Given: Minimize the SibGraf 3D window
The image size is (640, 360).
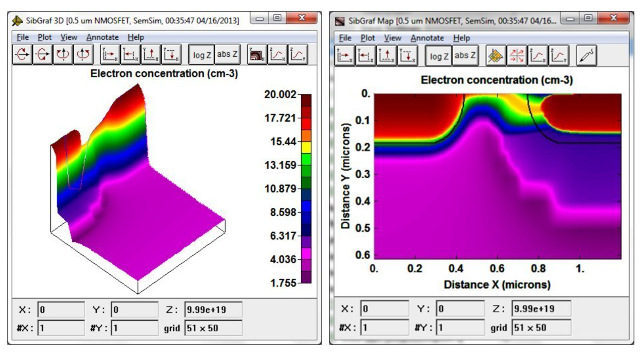Looking at the screenshot, I should [260, 18].
